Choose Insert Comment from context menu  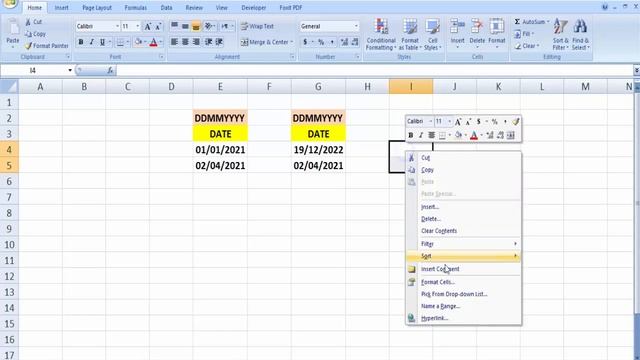tap(464, 269)
